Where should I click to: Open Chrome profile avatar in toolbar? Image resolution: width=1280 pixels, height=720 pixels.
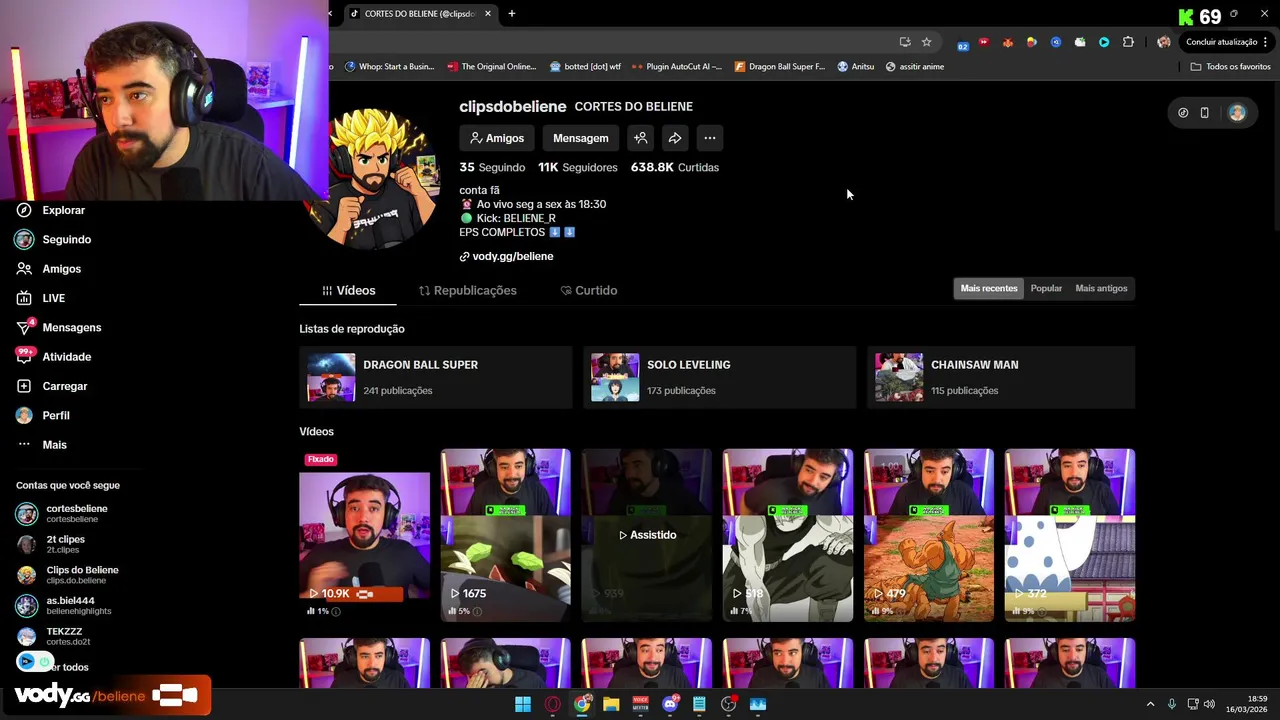point(1163,42)
